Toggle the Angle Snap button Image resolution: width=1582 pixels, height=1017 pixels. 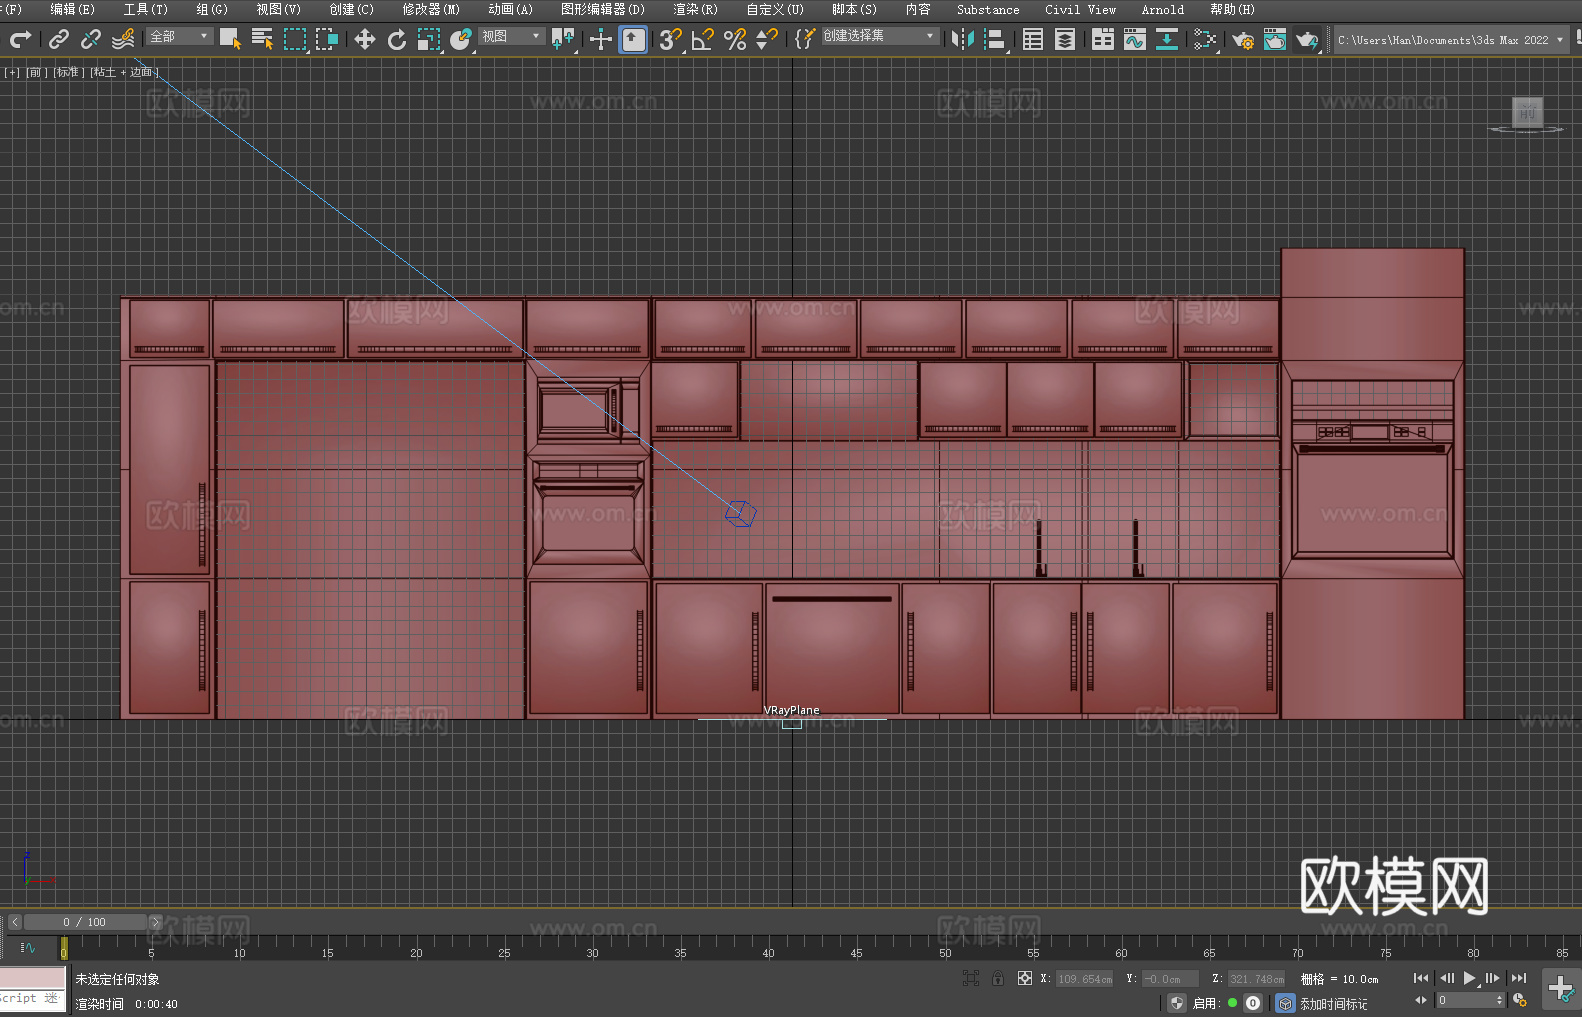[x=703, y=39]
